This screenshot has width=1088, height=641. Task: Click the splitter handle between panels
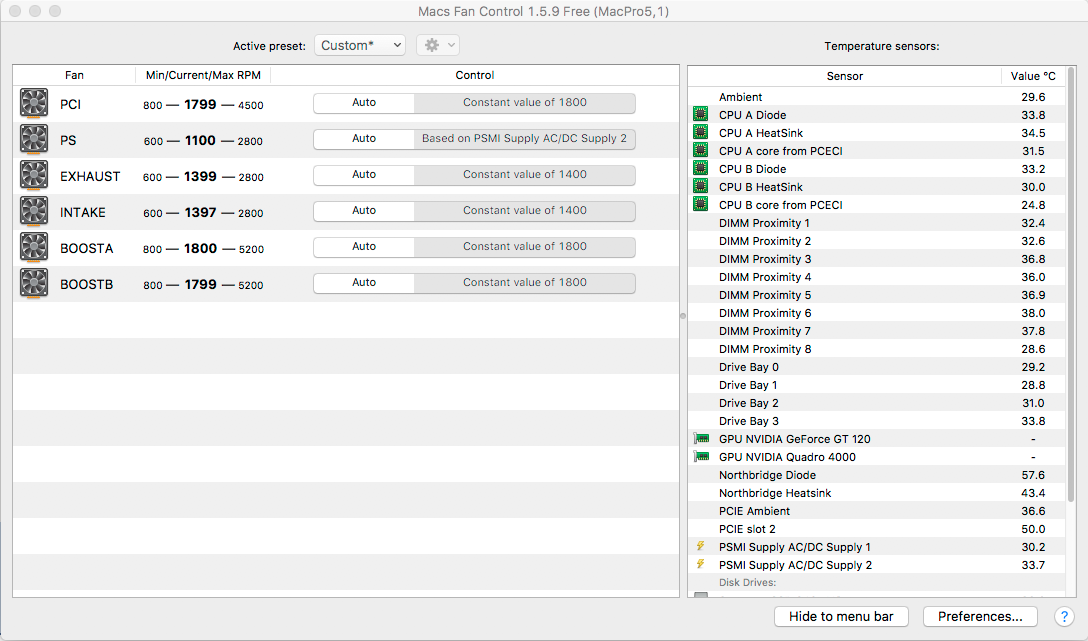coord(683,316)
